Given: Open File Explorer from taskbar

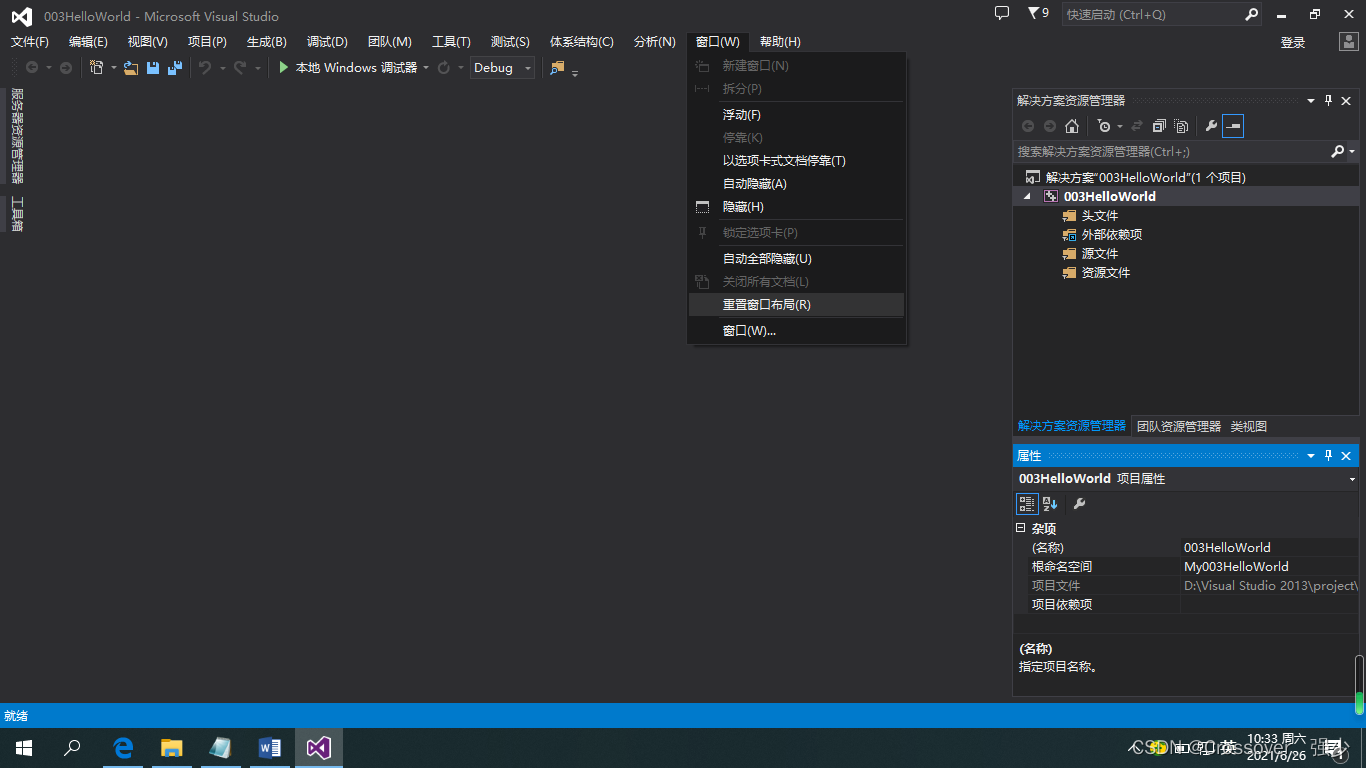Looking at the screenshot, I should coord(172,748).
